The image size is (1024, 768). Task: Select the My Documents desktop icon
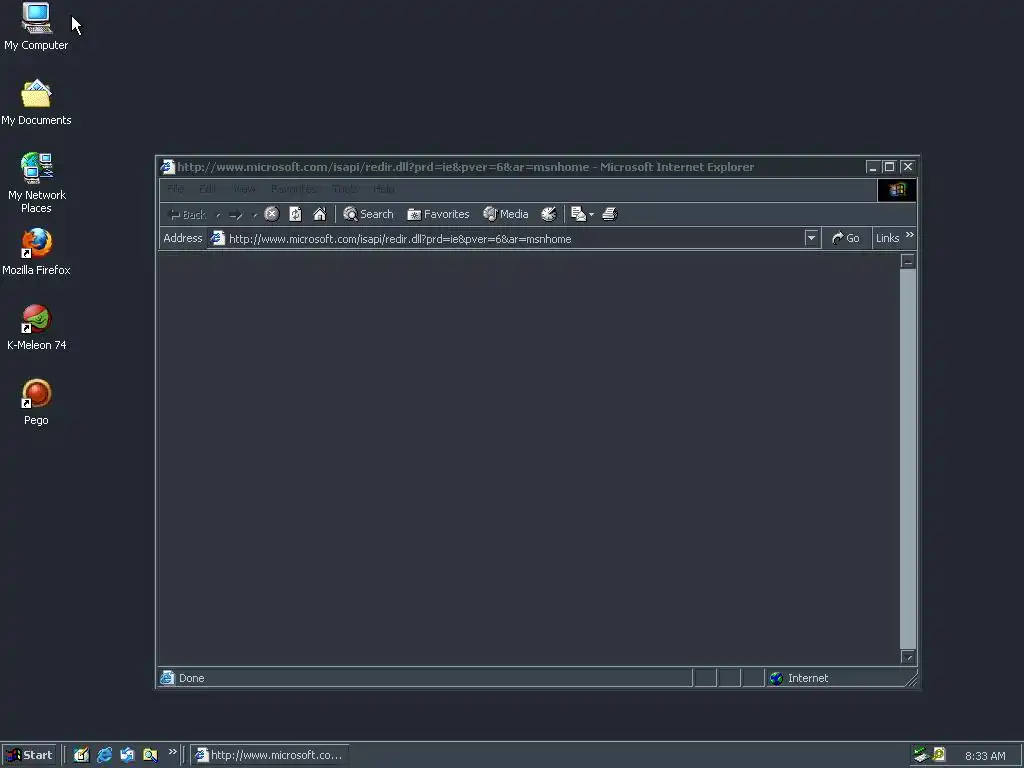pyautogui.click(x=36, y=103)
